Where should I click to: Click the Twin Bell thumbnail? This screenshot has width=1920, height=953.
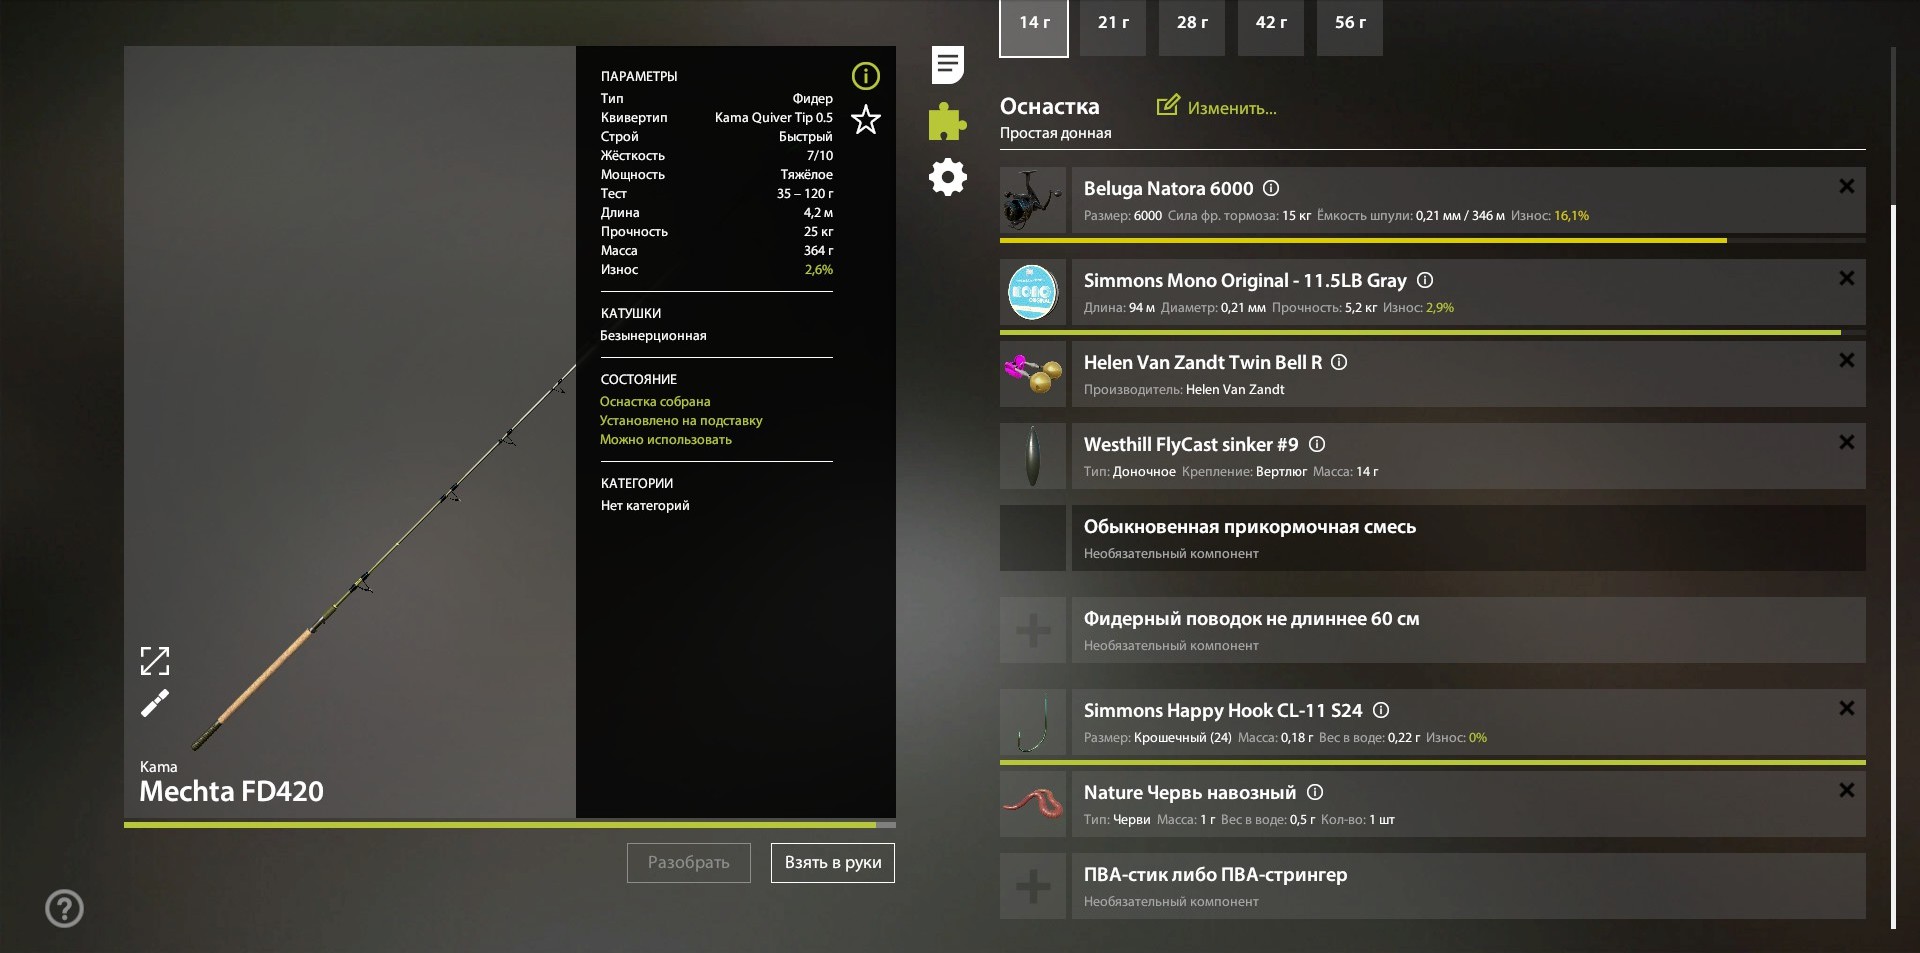click(x=1033, y=374)
